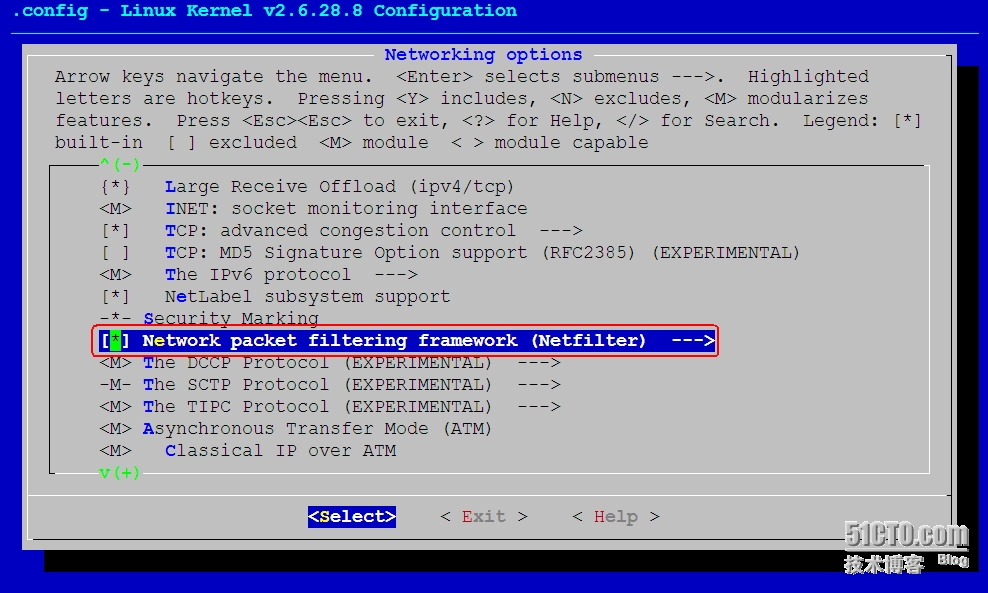988x593 pixels.
Task: Toggle Netfilter framework [*] checkbox
Action: tap(115, 341)
